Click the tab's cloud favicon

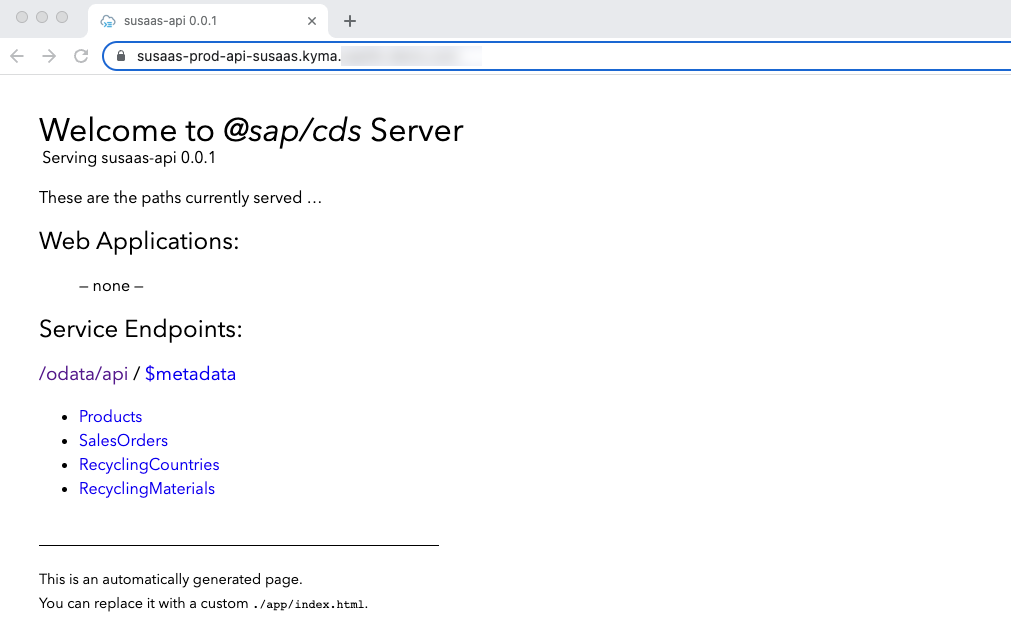pyautogui.click(x=108, y=21)
